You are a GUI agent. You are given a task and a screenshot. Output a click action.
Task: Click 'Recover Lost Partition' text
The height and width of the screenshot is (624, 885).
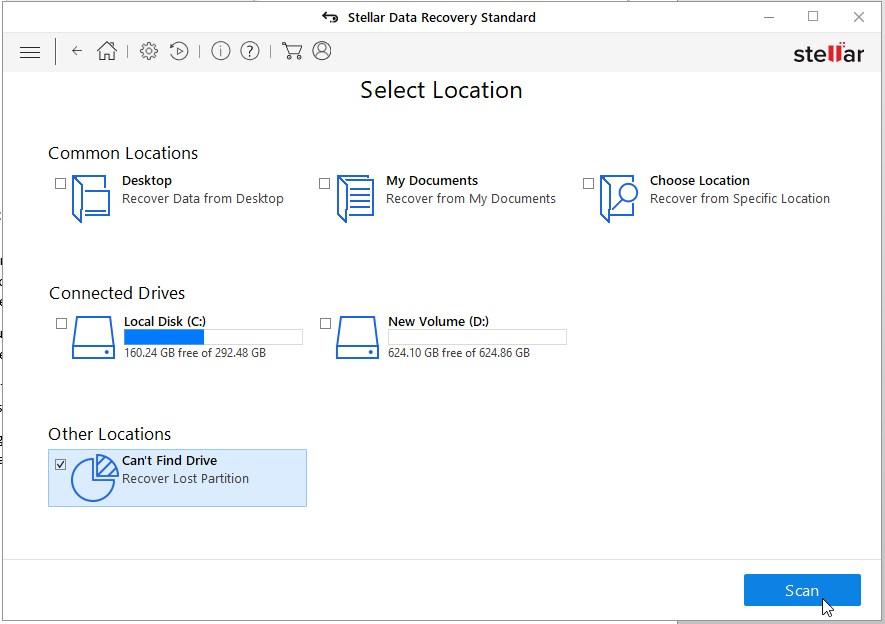pos(185,478)
